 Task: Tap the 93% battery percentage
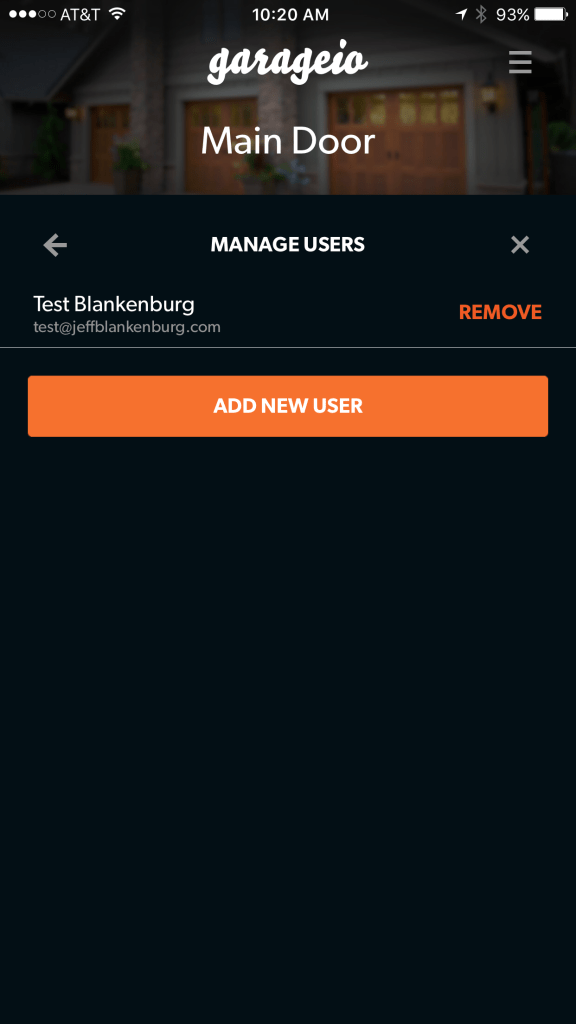513,14
